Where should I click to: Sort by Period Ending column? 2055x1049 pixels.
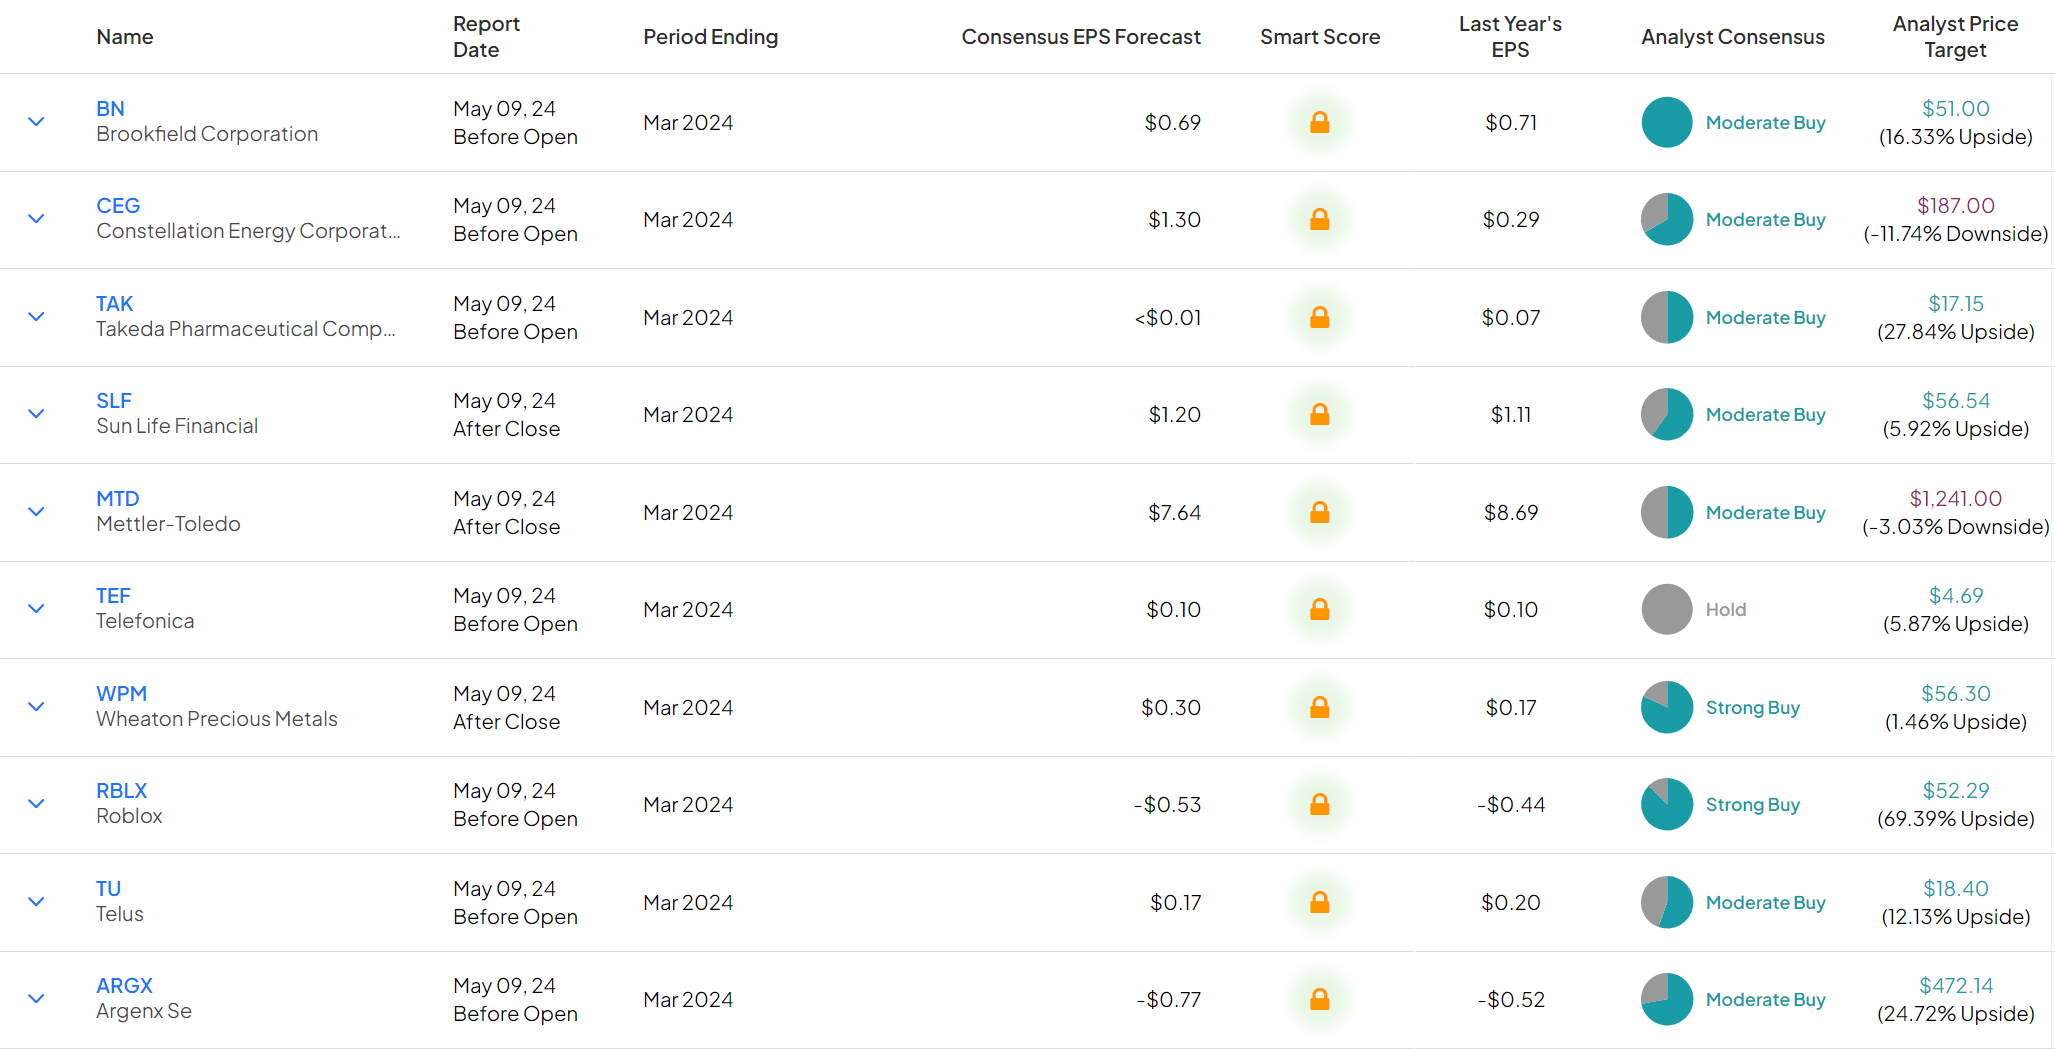click(710, 37)
